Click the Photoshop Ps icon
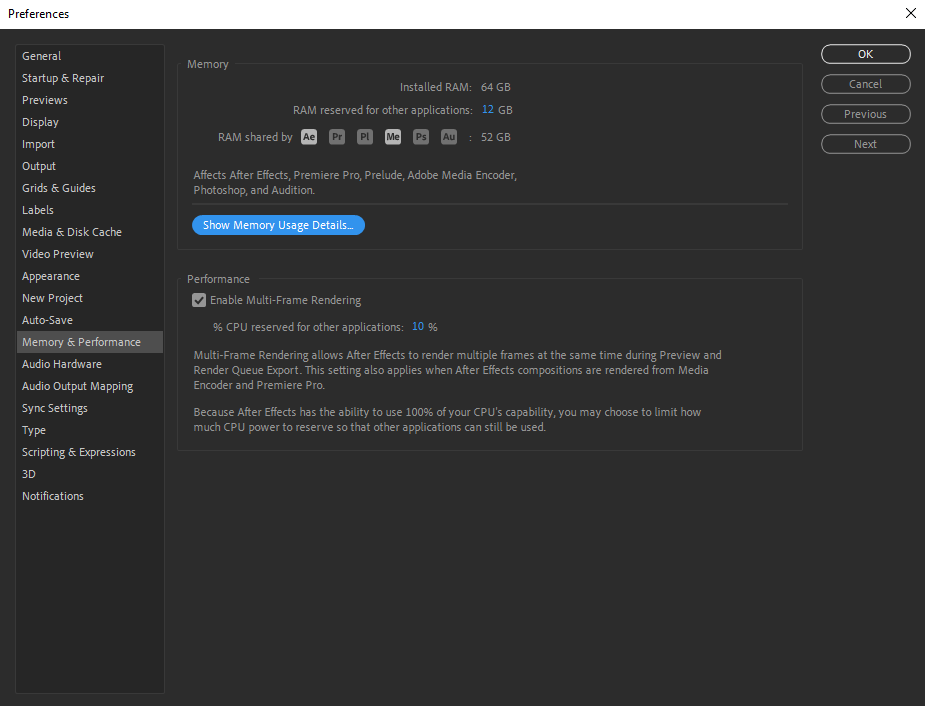 421,137
